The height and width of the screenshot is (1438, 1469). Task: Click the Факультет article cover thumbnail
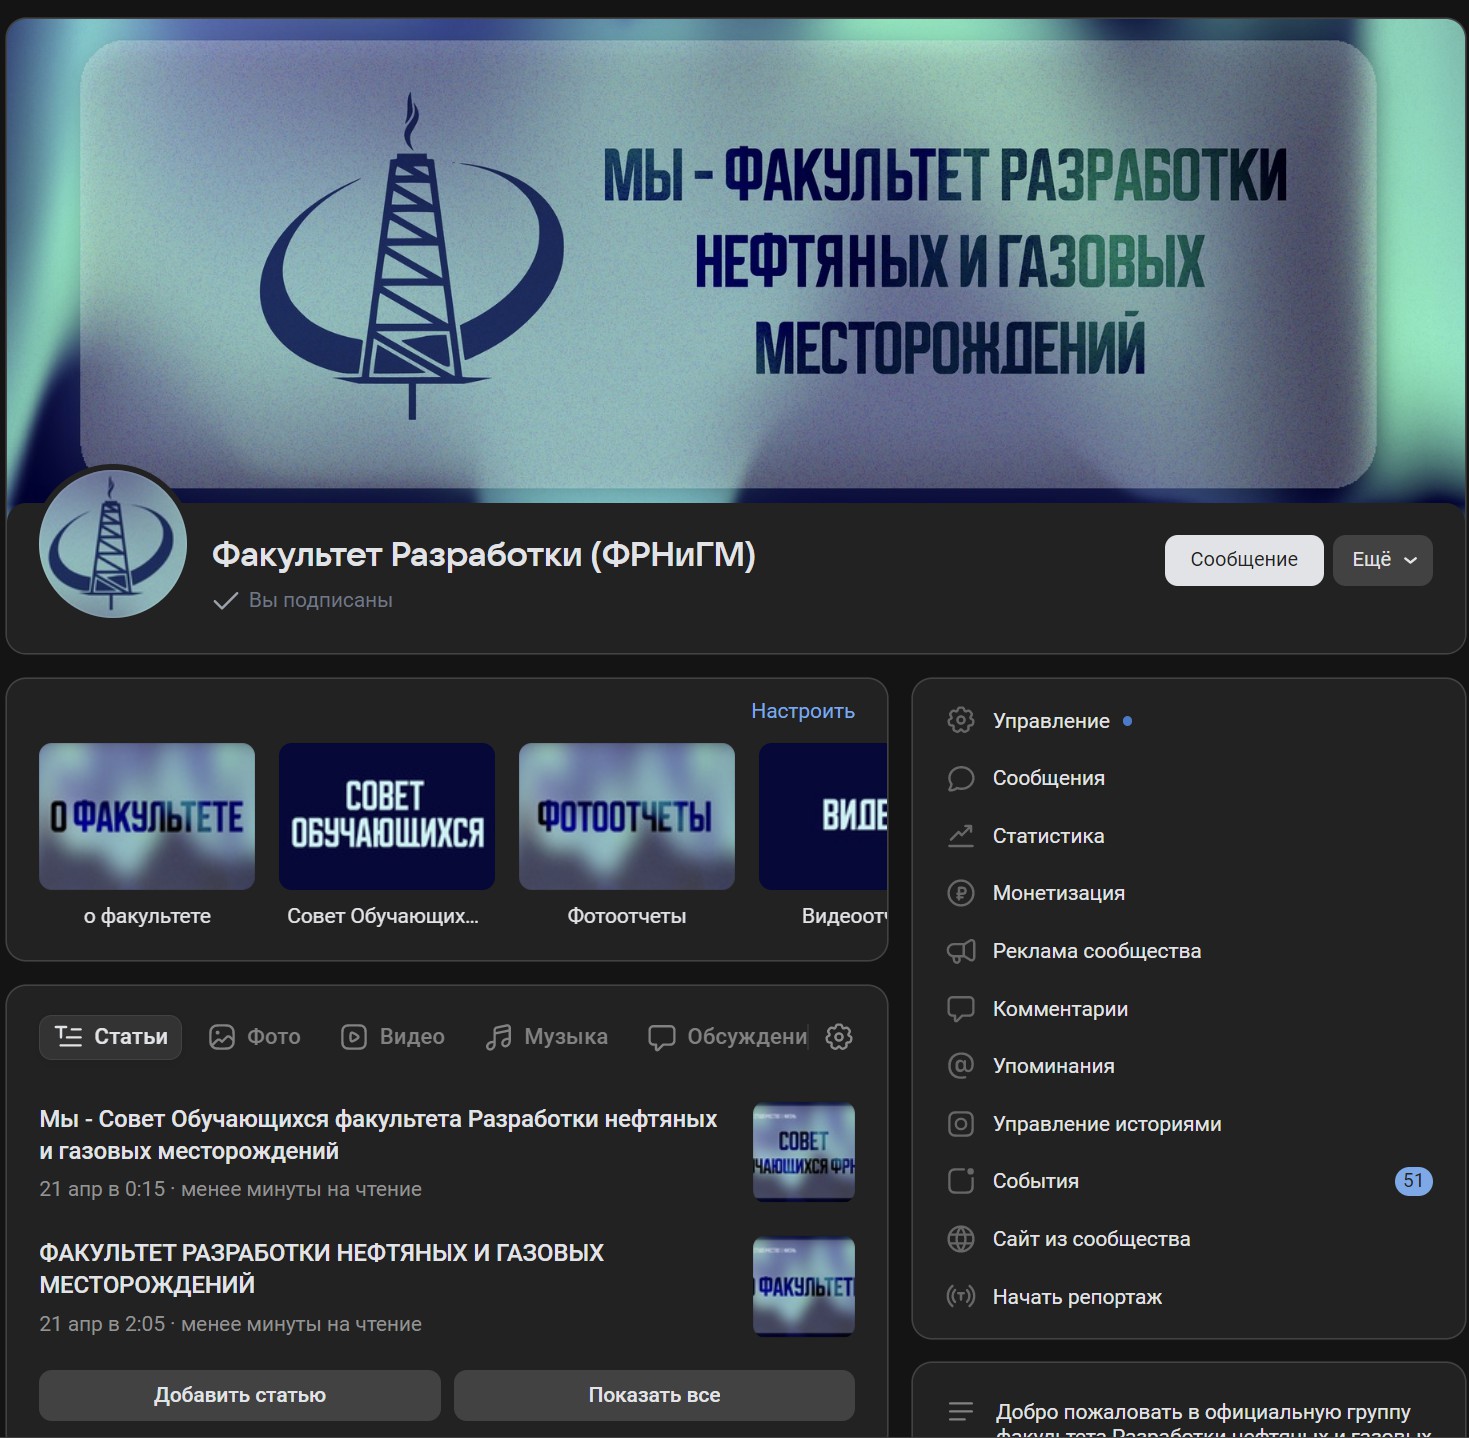click(x=804, y=1287)
